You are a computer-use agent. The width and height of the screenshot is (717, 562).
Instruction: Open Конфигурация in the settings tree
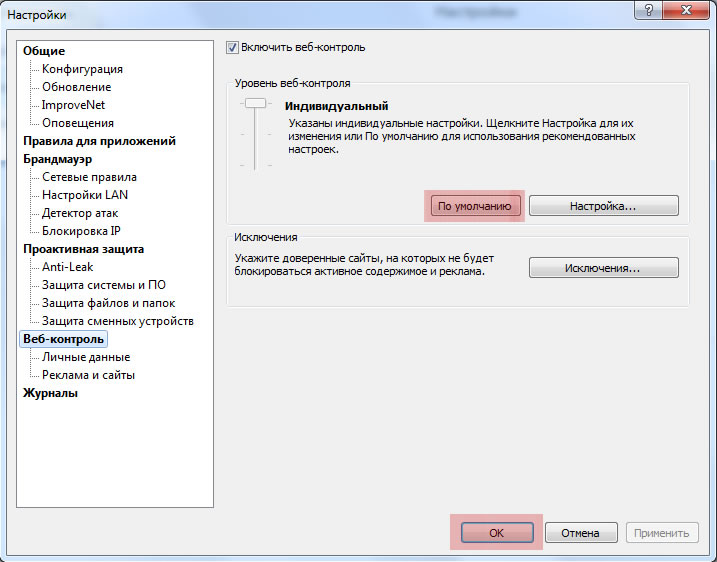82,69
